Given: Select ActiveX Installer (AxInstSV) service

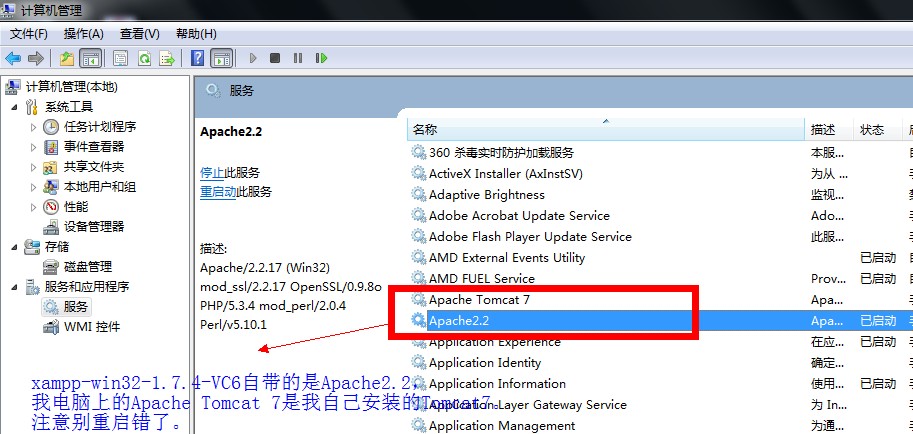Looking at the screenshot, I should click(x=505, y=174).
